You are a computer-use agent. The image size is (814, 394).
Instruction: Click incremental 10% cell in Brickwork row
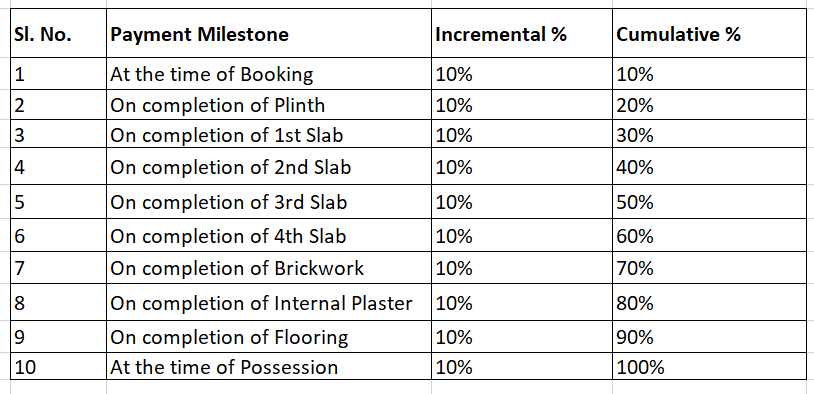522,268
